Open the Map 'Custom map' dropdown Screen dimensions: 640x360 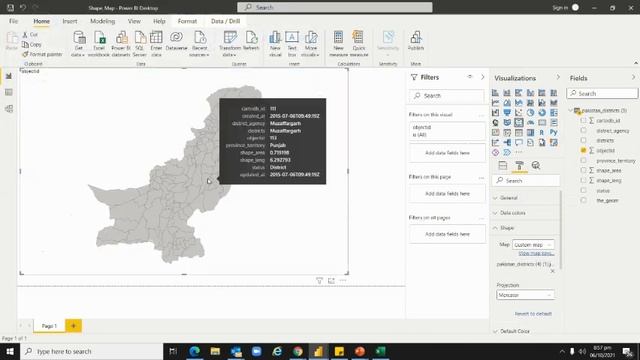click(x=533, y=244)
